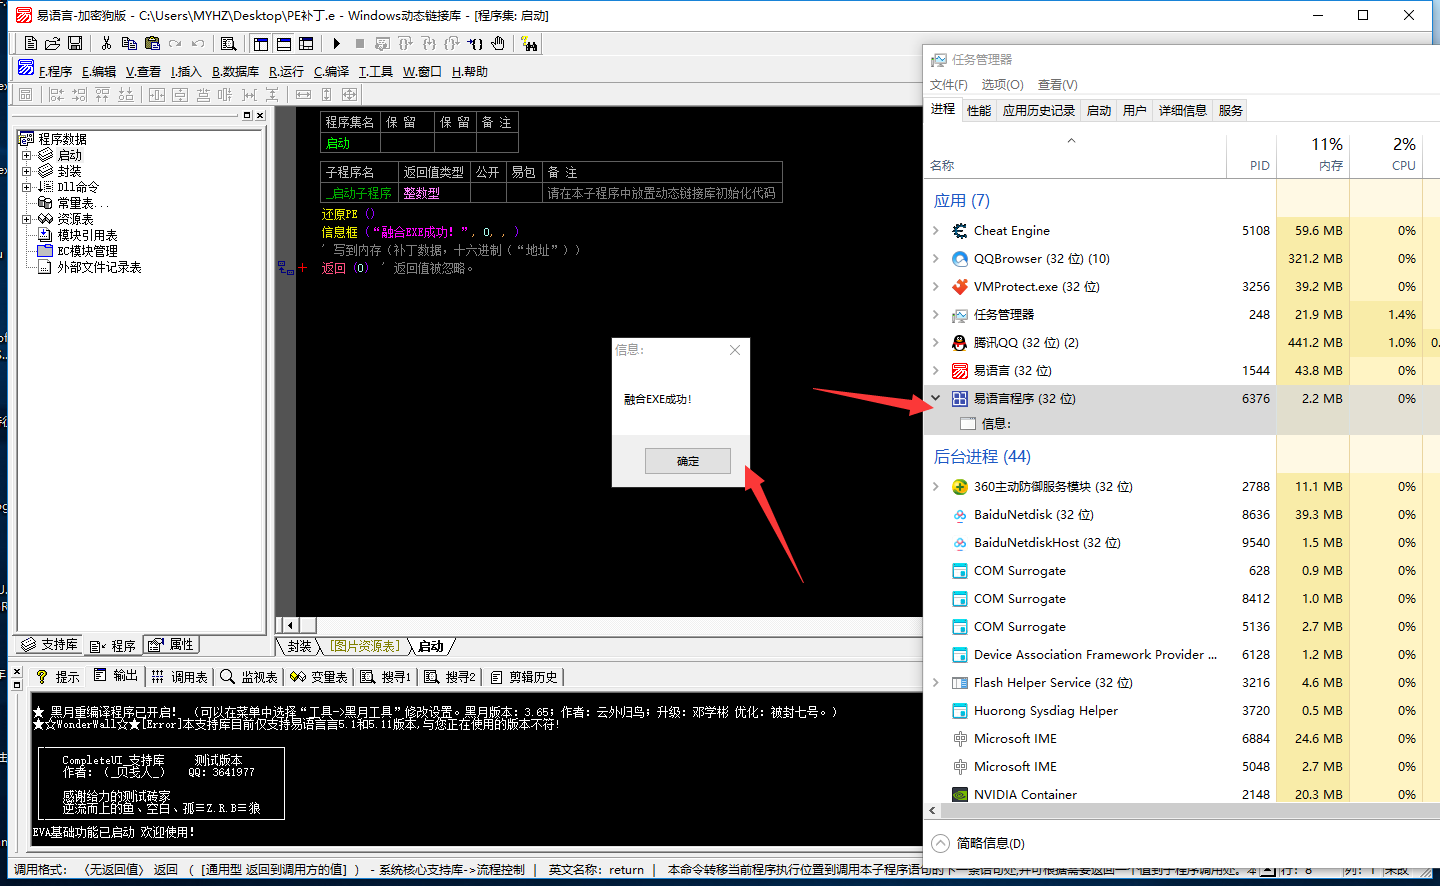Image resolution: width=1440 pixels, height=886 pixels.
Task: Open Task Manager's 文件(F) menu
Action: [949, 85]
